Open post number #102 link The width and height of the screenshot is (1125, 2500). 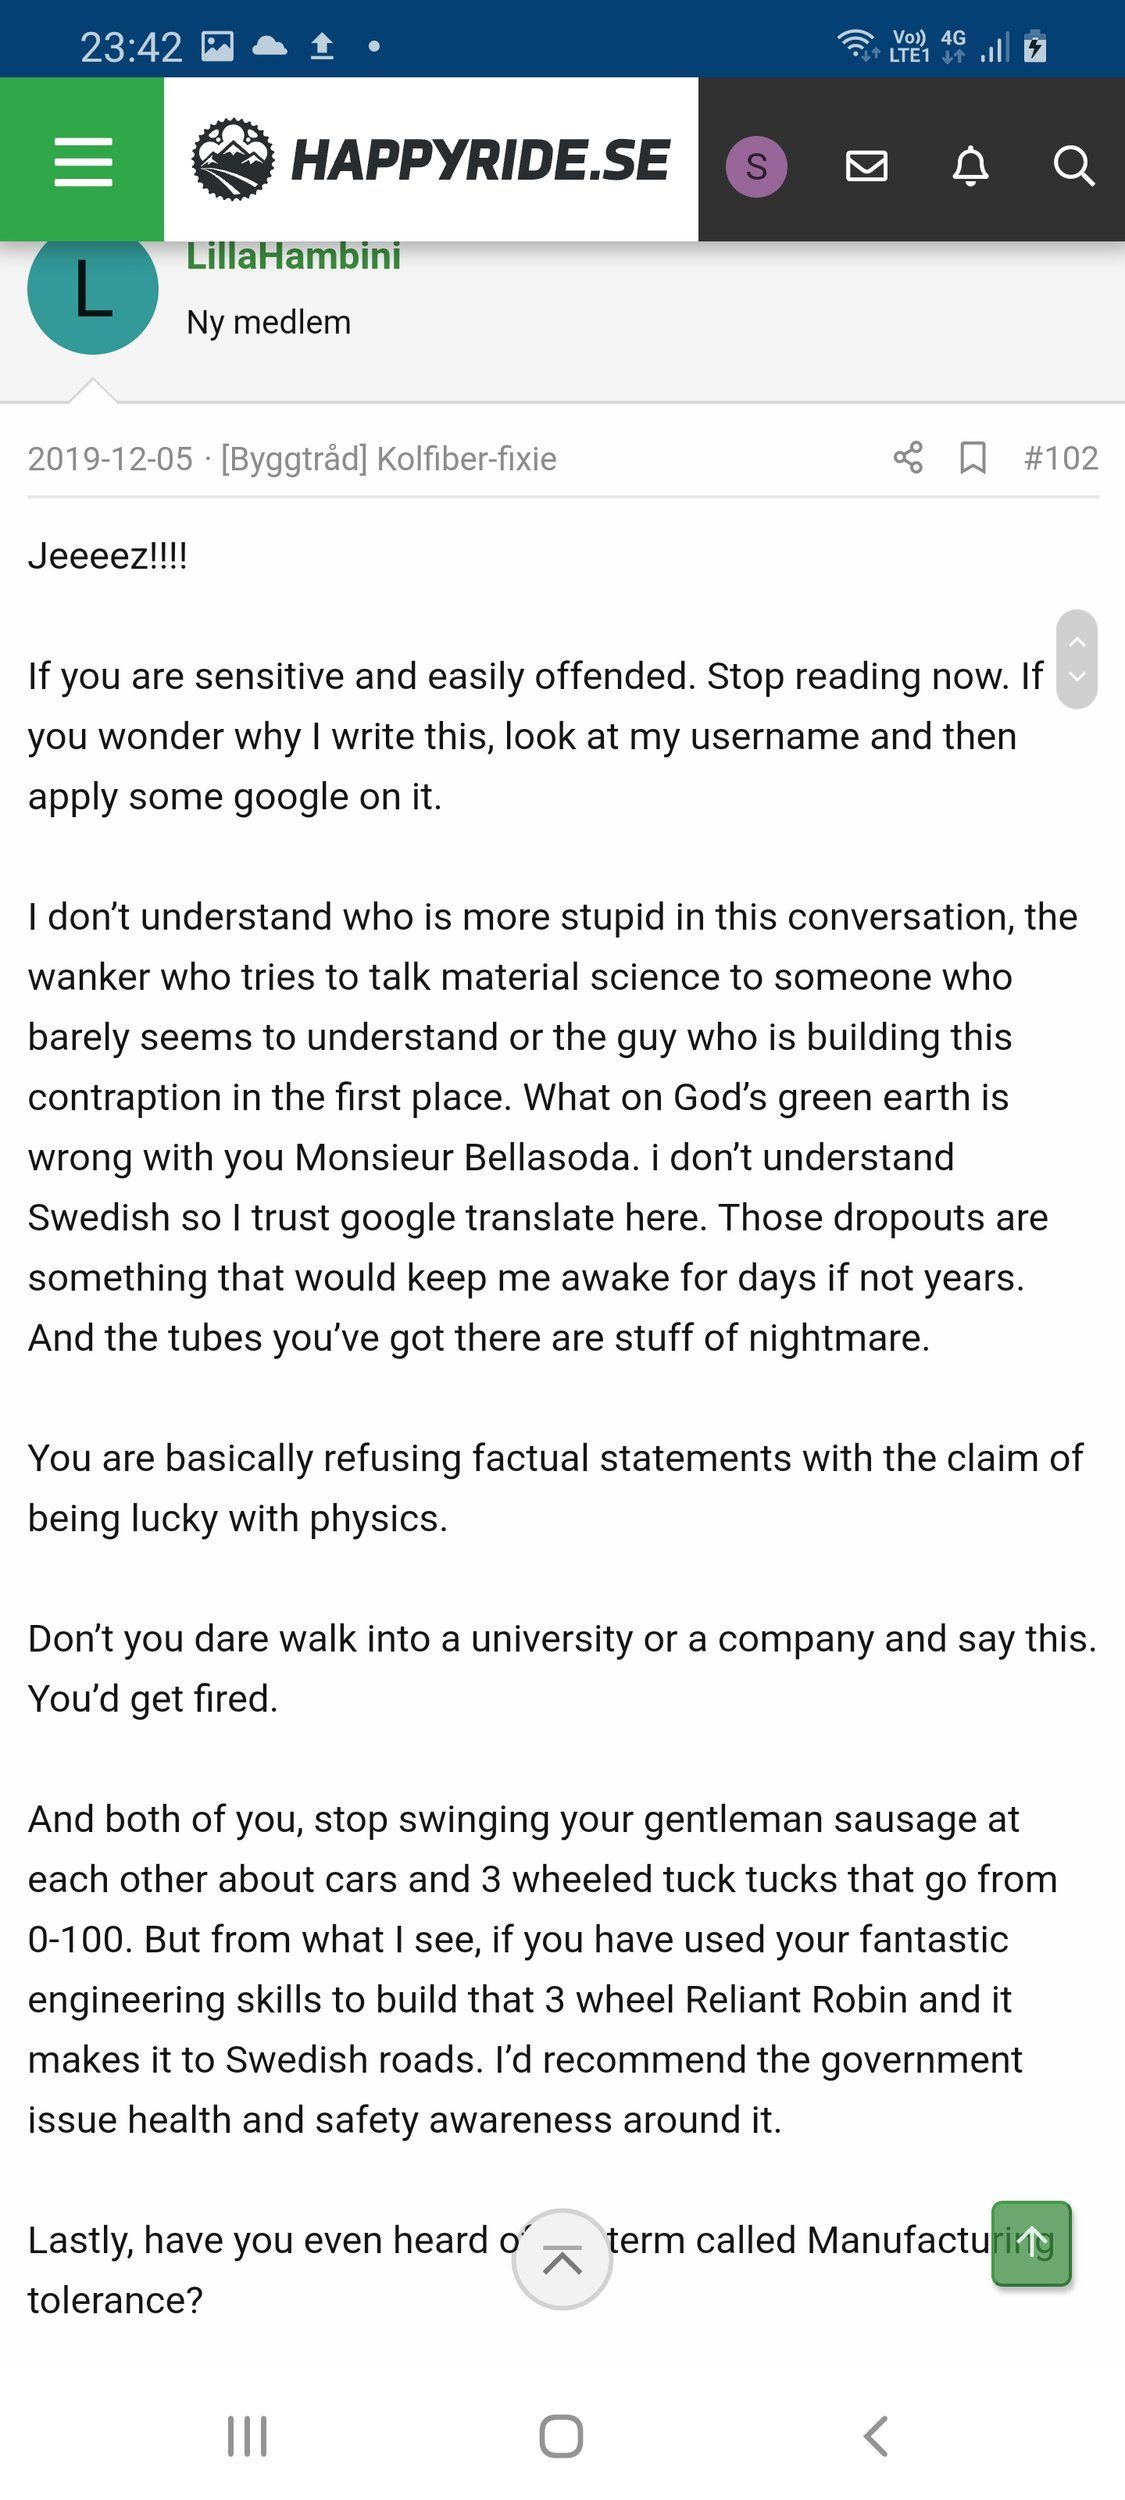point(1061,458)
